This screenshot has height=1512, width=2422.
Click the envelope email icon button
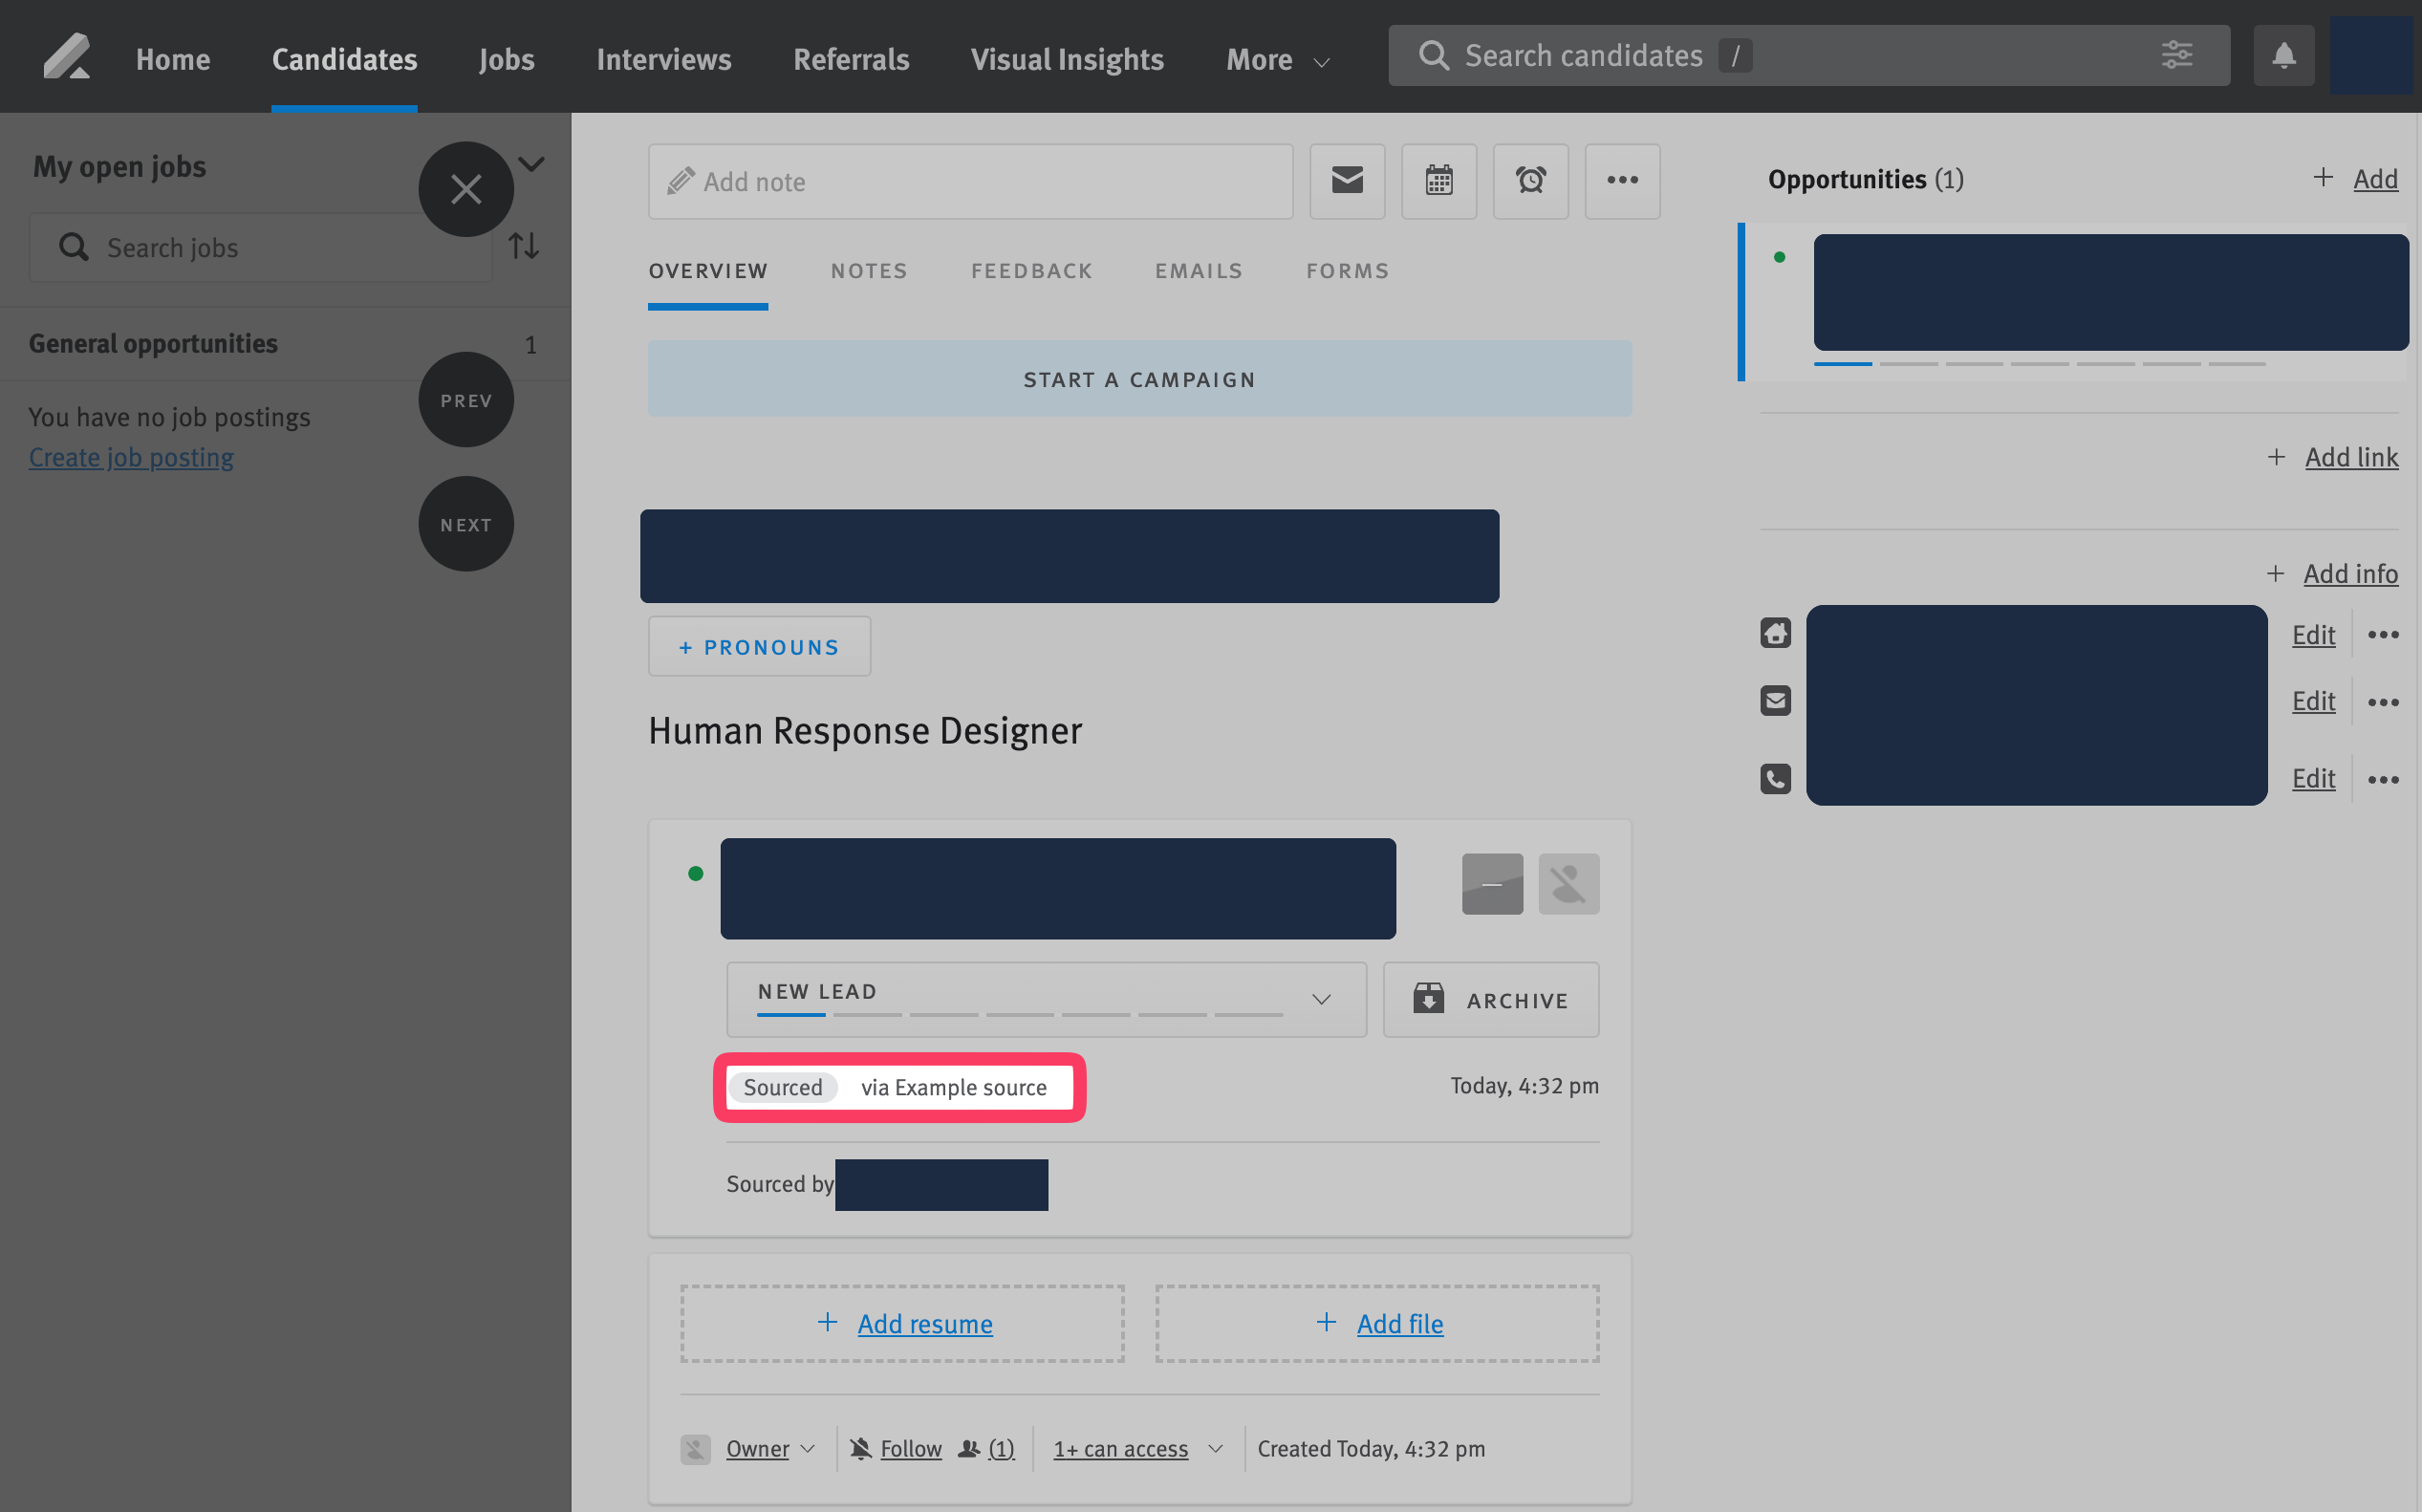(1347, 181)
